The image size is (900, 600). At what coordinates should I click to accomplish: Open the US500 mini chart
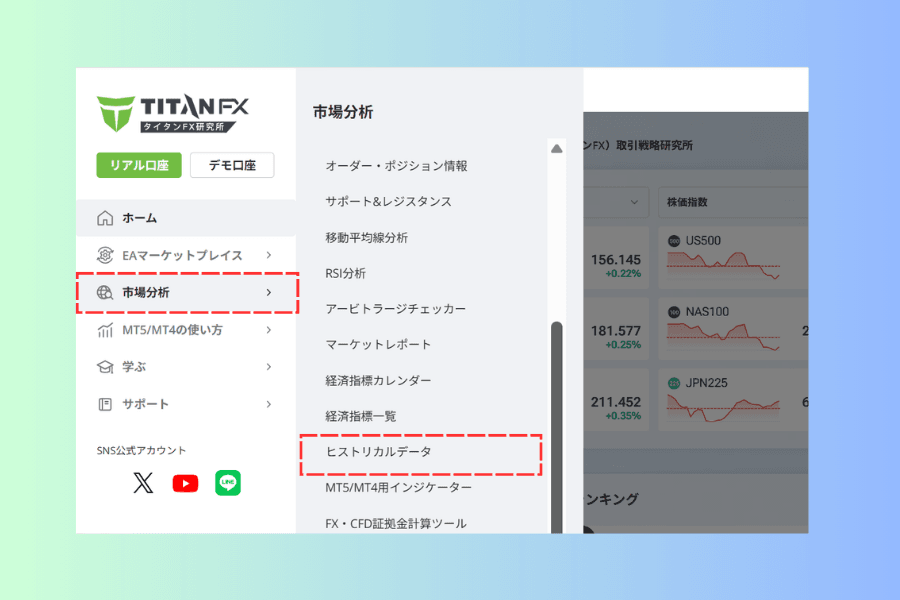click(724, 266)
